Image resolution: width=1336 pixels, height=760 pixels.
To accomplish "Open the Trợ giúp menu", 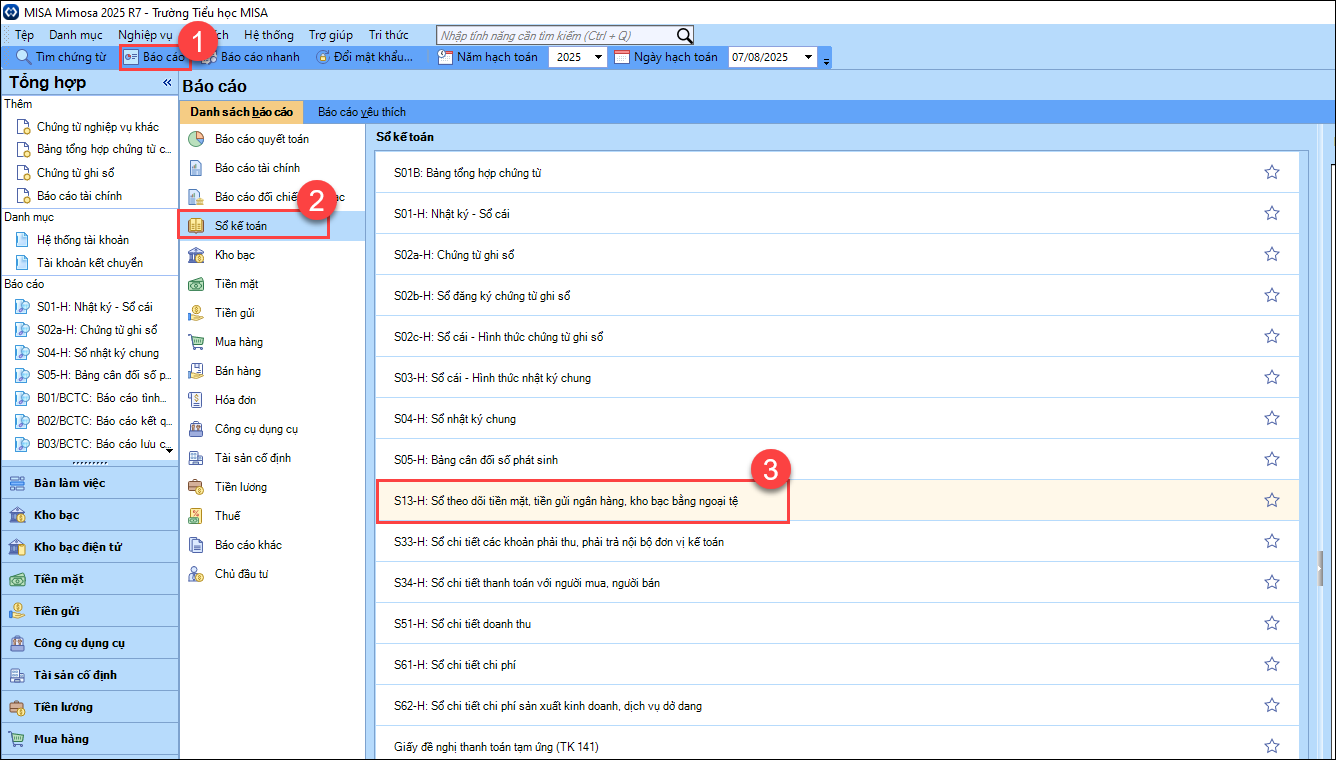I will pyautogui.click(x=331, y=35).
